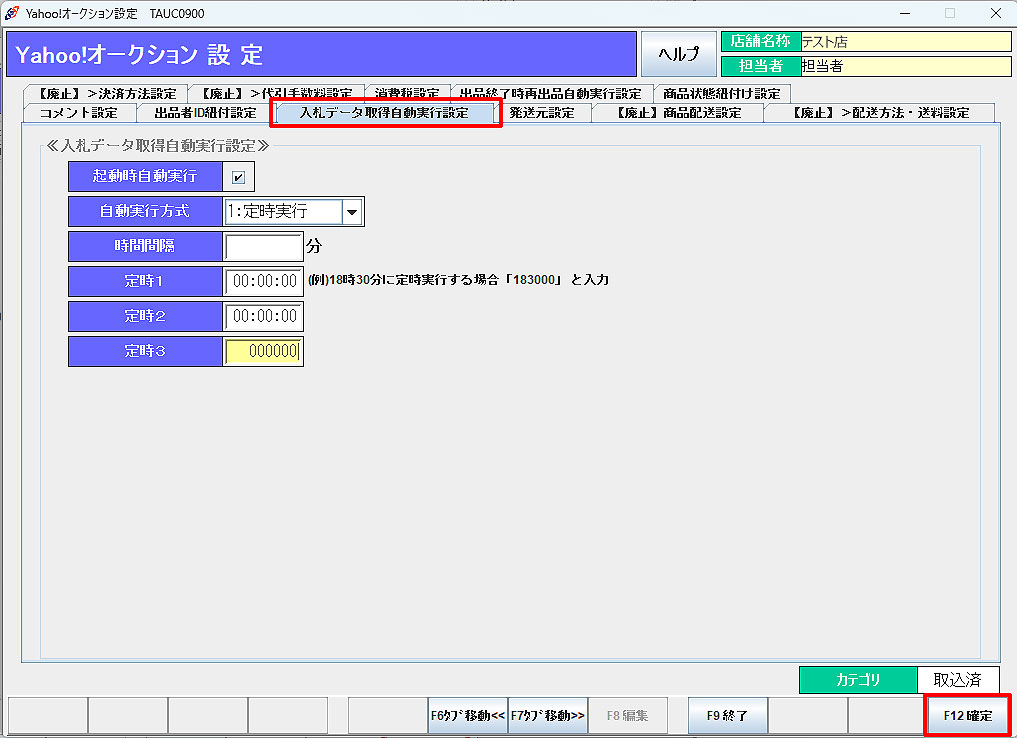1017x738 pixels.
Task: Click the ヘルプ help button
Action: click(x=678, y=54)
